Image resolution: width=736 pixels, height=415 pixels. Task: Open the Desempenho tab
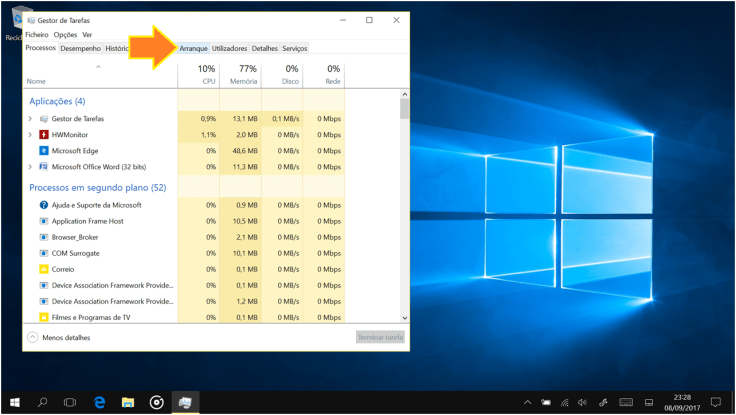(80, 48)
